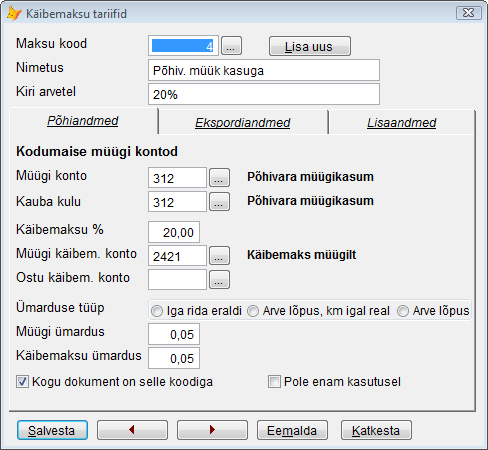Click the application icon in title bar

click(x=14, y=14)
